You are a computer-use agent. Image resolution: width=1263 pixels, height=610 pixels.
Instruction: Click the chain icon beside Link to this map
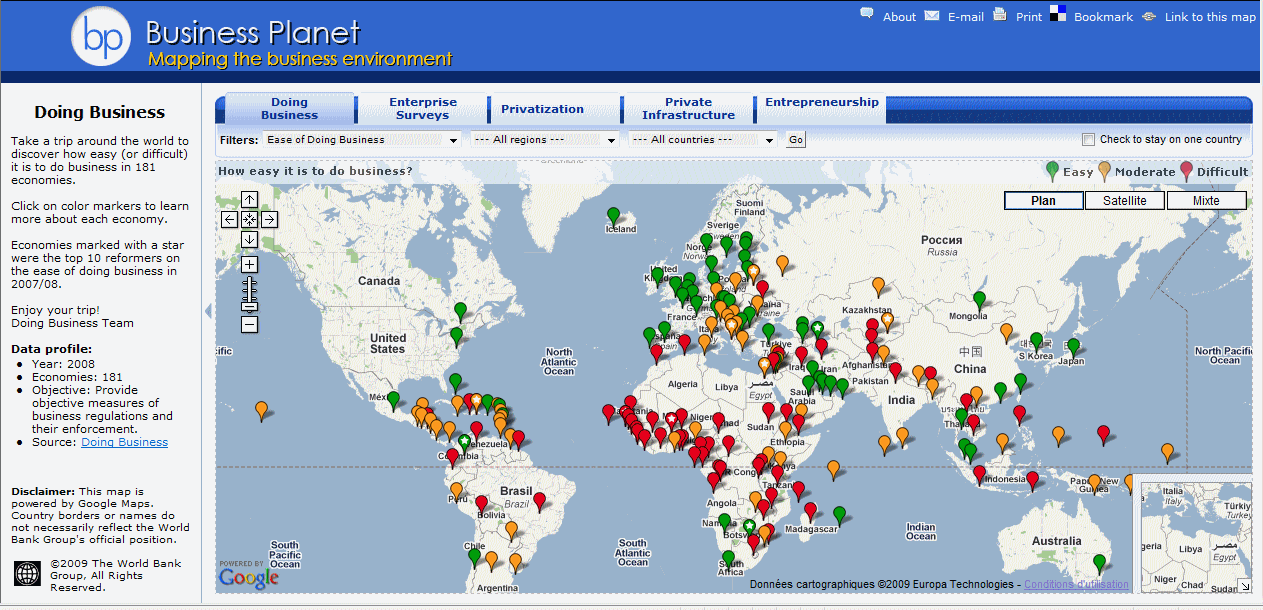pyautogui.click(x=1149, y=16)
